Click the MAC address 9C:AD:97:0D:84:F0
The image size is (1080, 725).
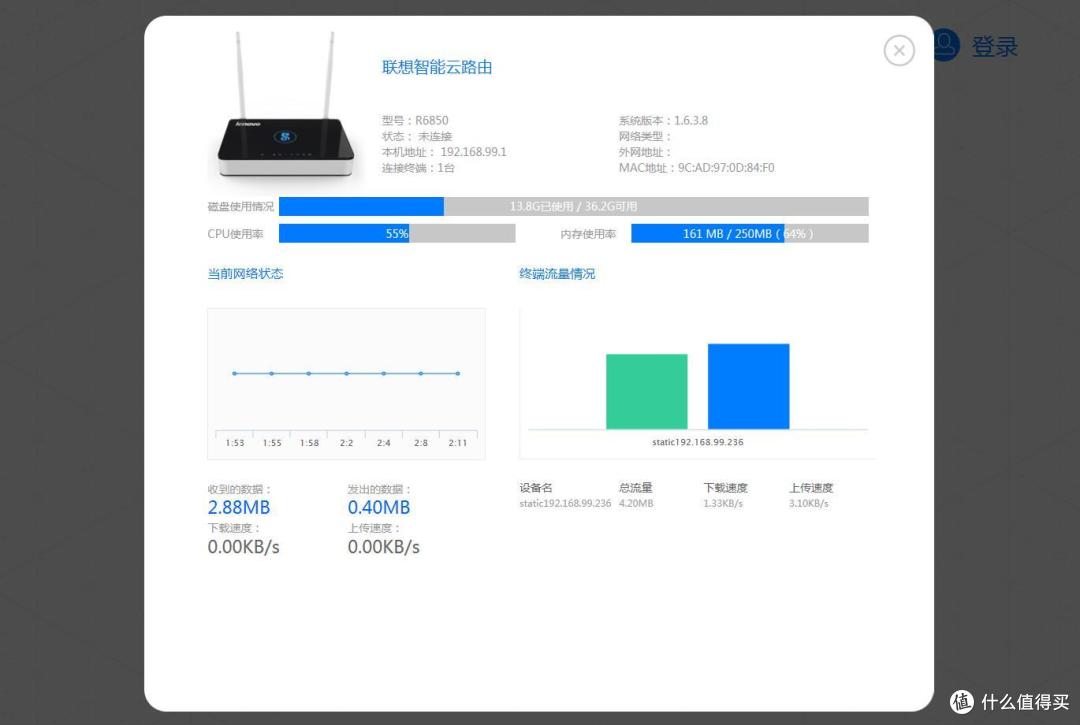tap(726, 167)
